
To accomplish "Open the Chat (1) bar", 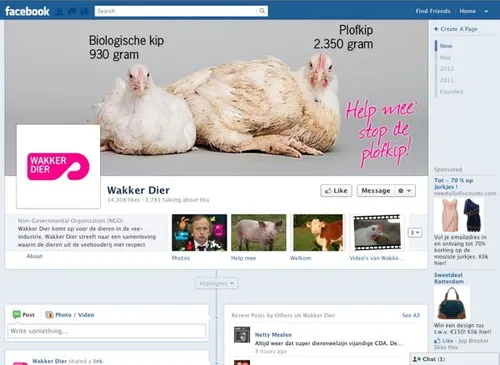I will click(x=454, y=359).
